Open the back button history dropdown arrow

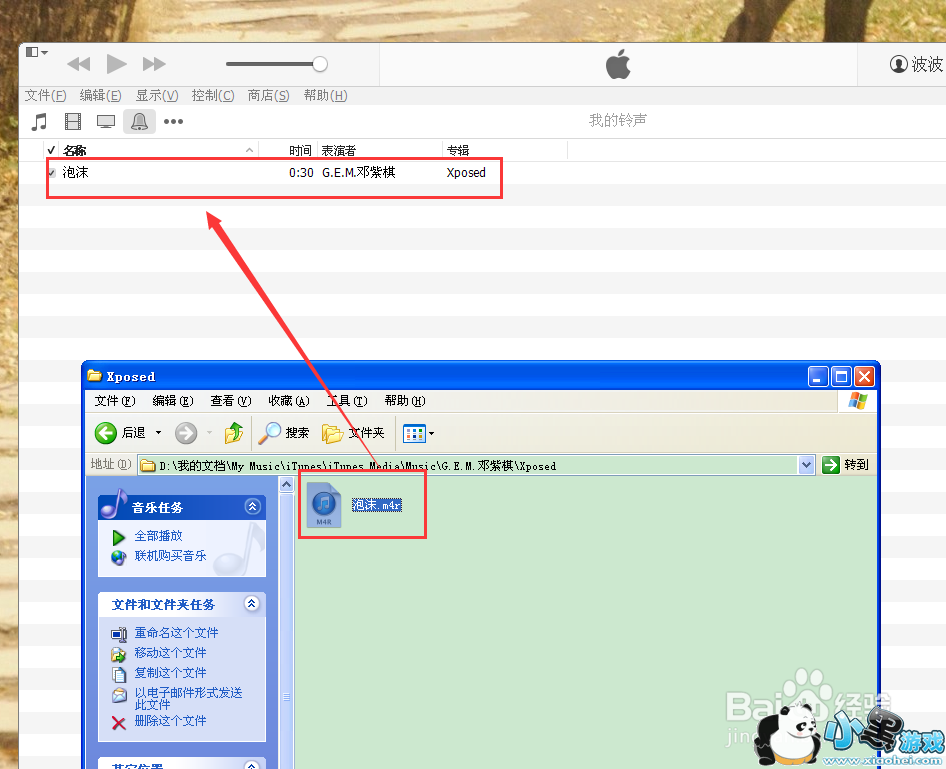[158, 433]
